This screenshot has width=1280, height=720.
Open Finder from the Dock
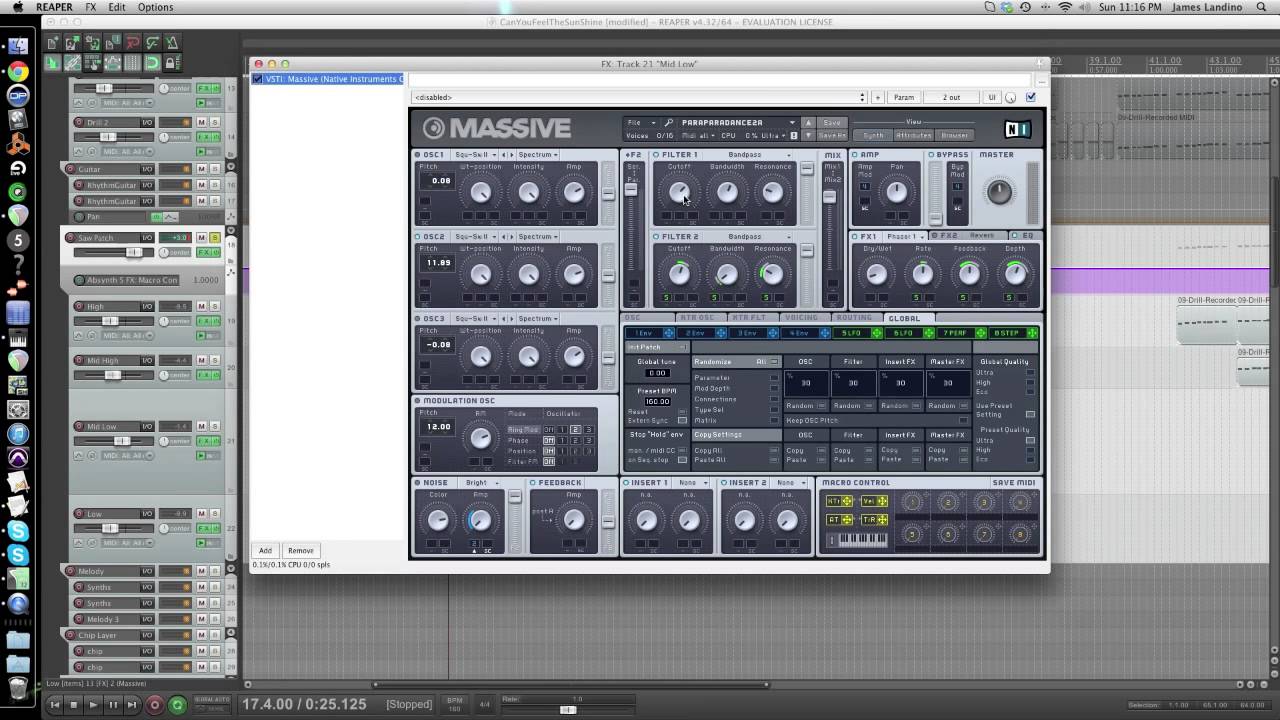[17, 46]
